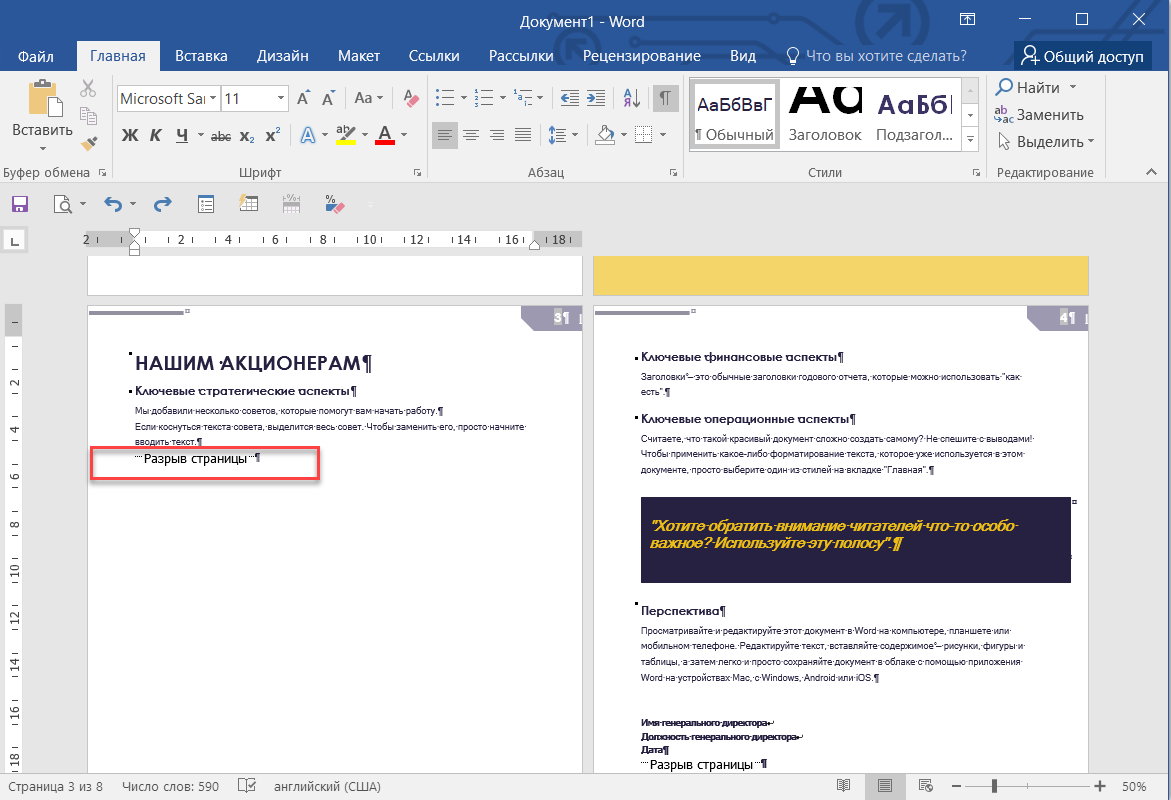Click the ribbon display options icon in title bar

point(967,19)
